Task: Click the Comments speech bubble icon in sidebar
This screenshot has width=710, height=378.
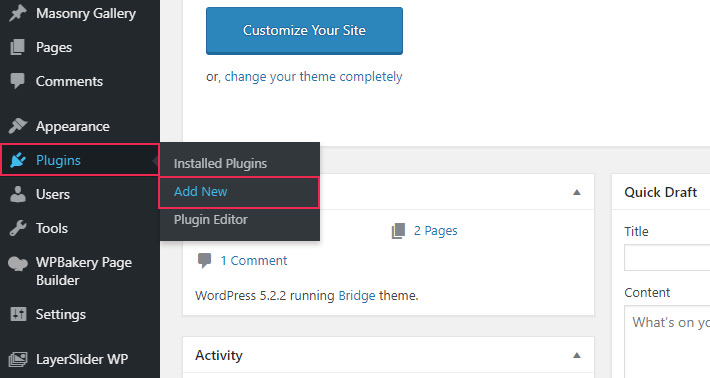Action: tap(18, 81)
